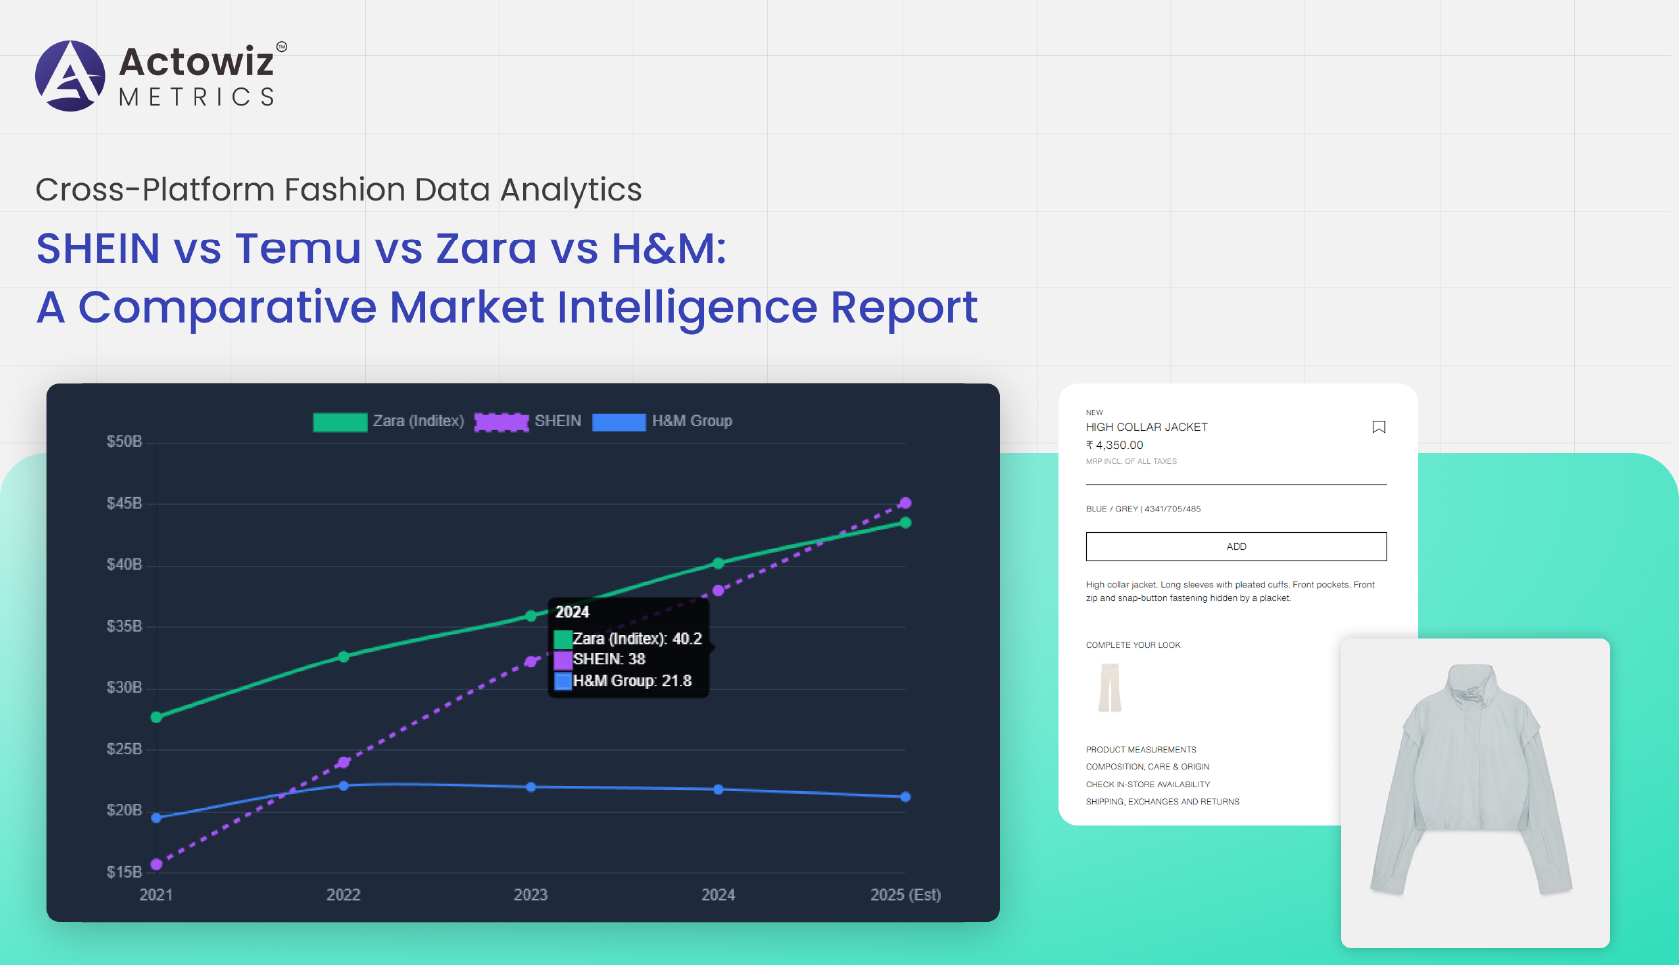Click the blue H&M Group swatch in the tooltip
1679x965 pixels.
(563, 681)
